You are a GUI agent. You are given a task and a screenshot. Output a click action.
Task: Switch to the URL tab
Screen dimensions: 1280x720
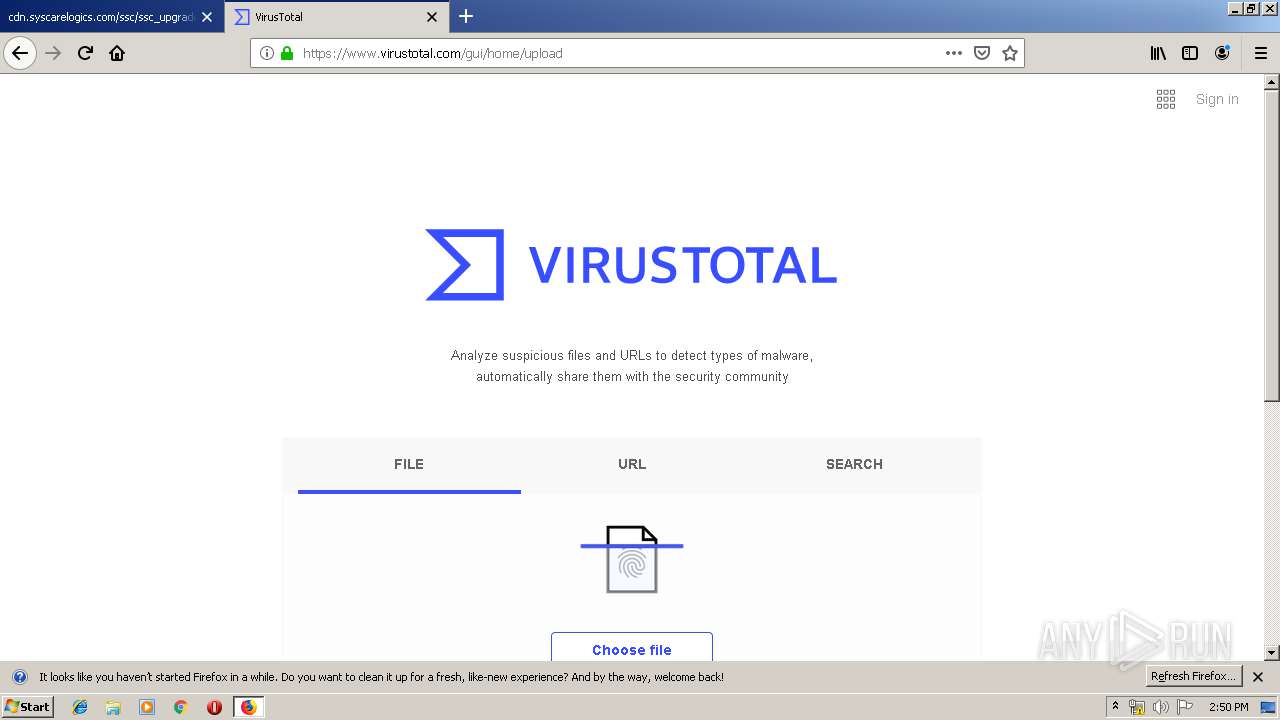632,464
